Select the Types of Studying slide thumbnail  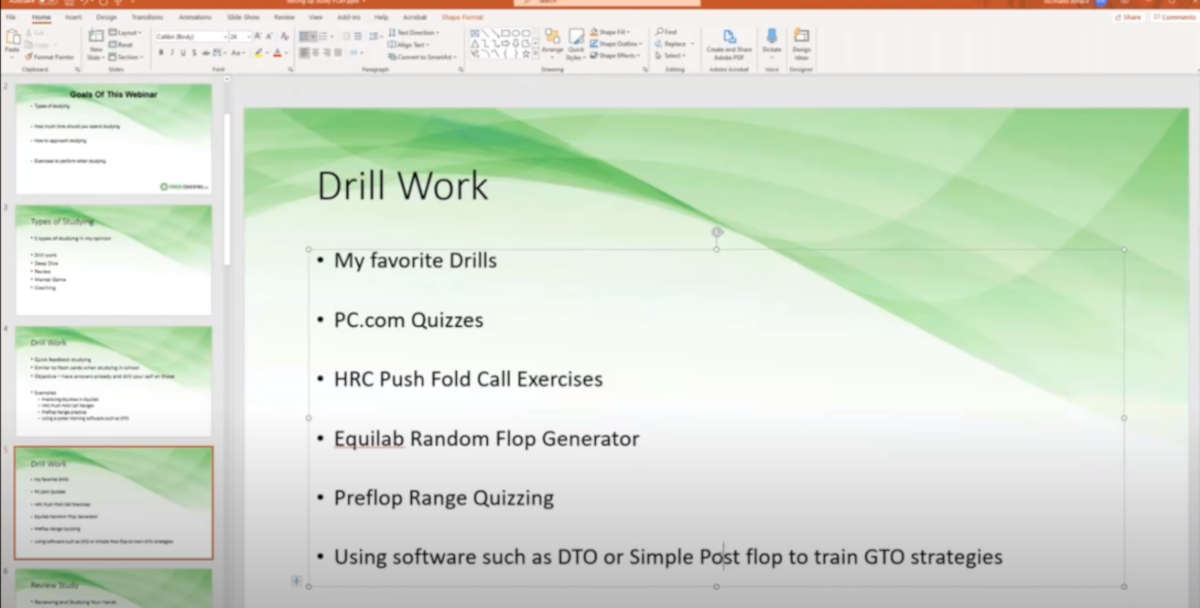tap(113, 260)
